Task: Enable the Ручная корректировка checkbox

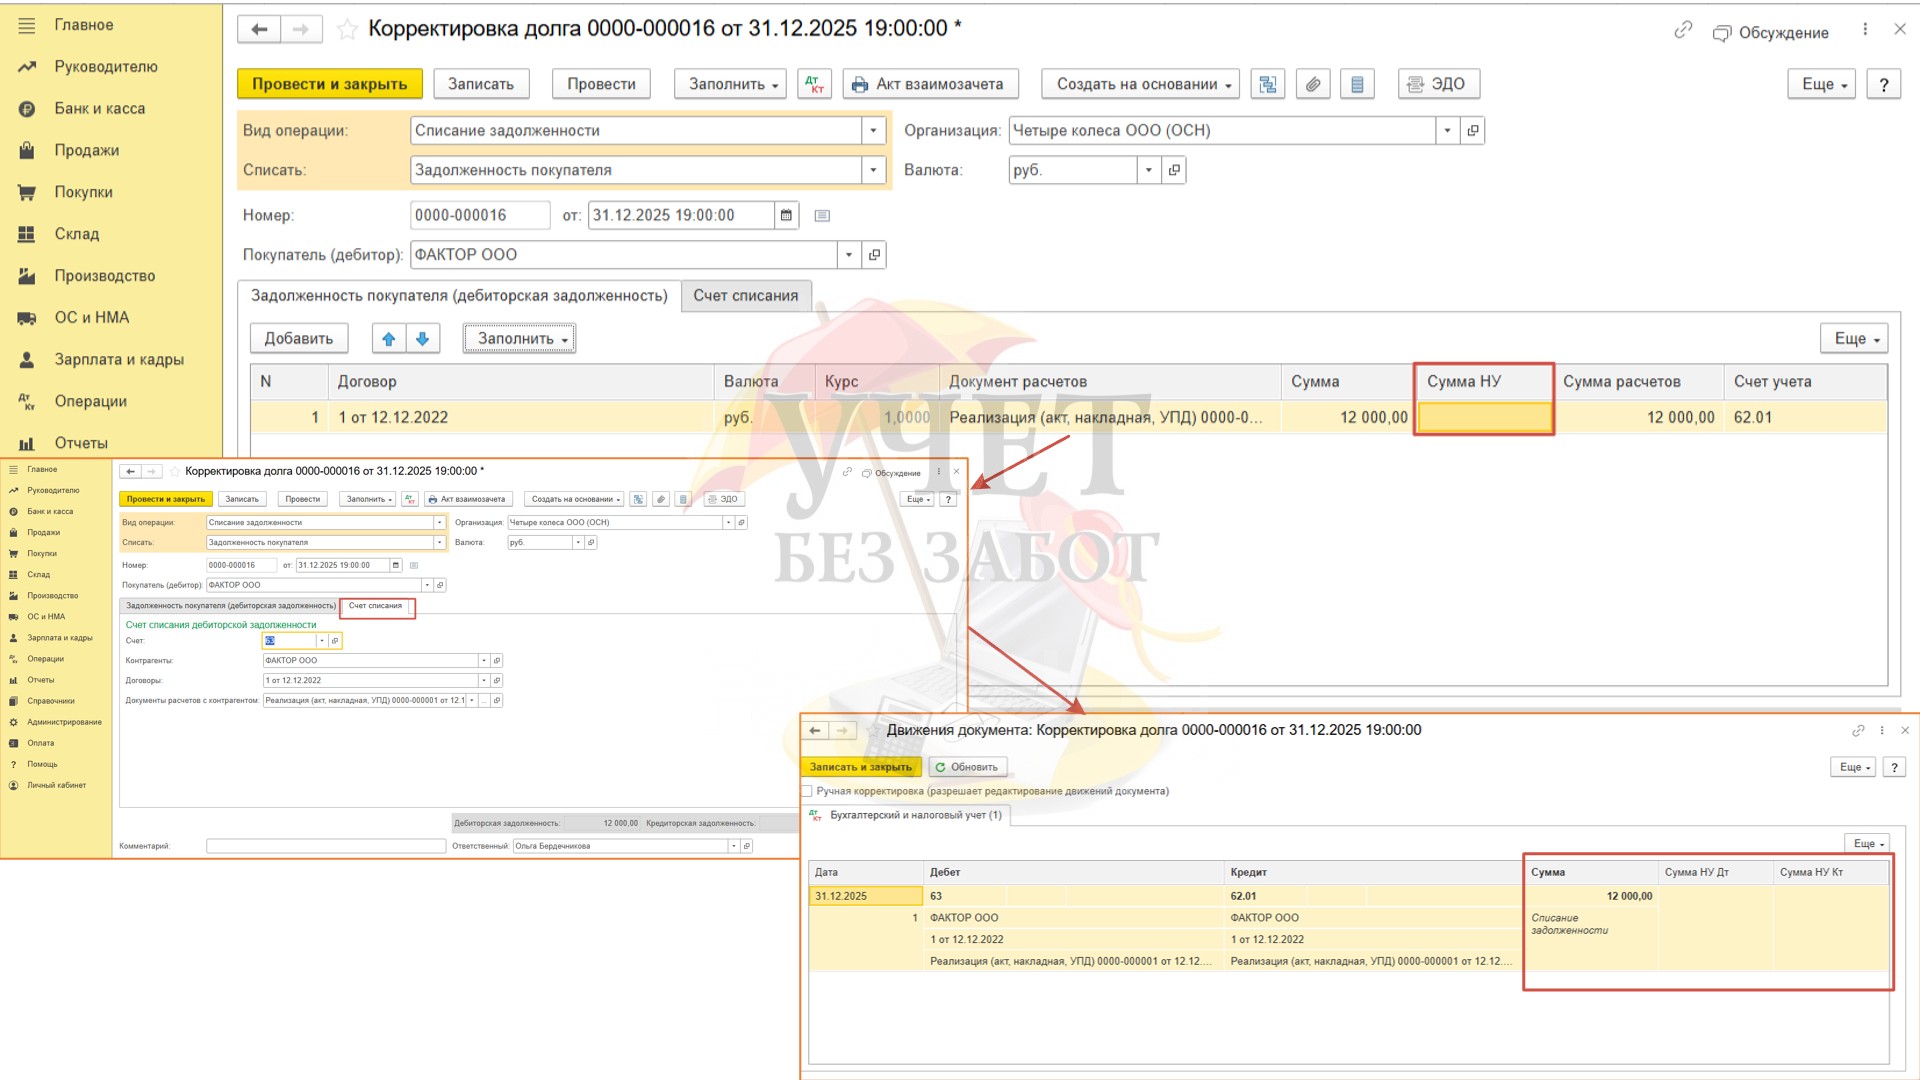Action: (x=807, y=791)
